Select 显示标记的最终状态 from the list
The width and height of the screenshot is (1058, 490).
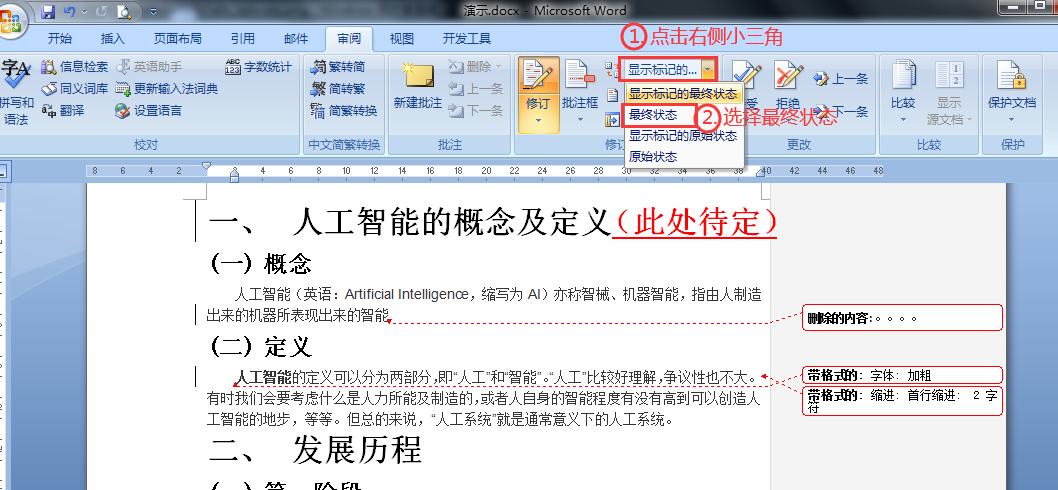[683, 94]
